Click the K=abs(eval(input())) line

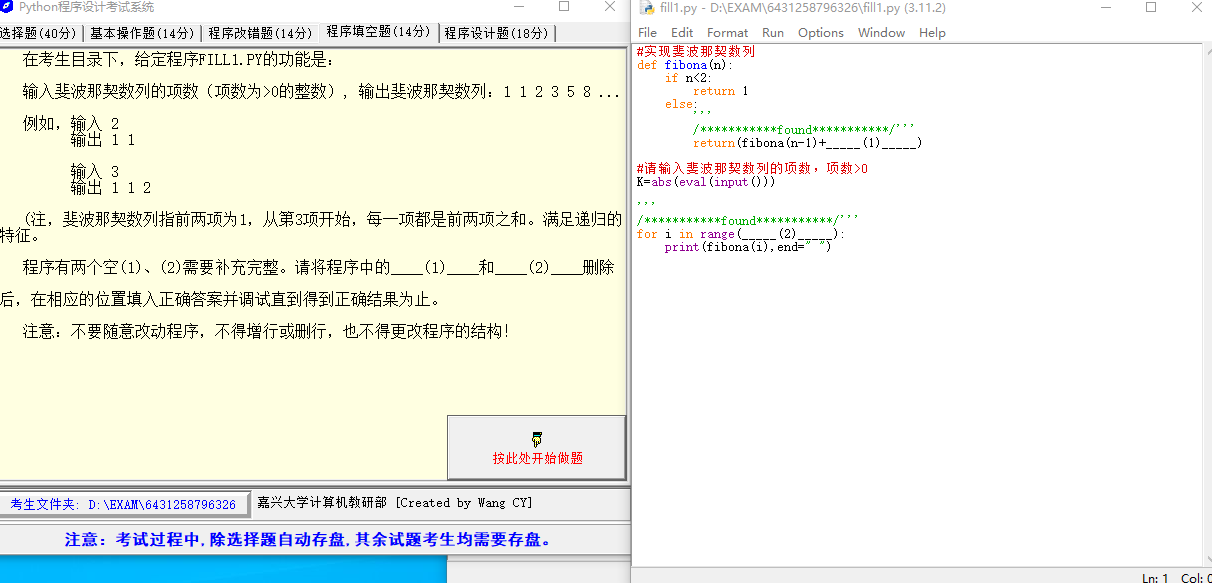click(706, 182)
